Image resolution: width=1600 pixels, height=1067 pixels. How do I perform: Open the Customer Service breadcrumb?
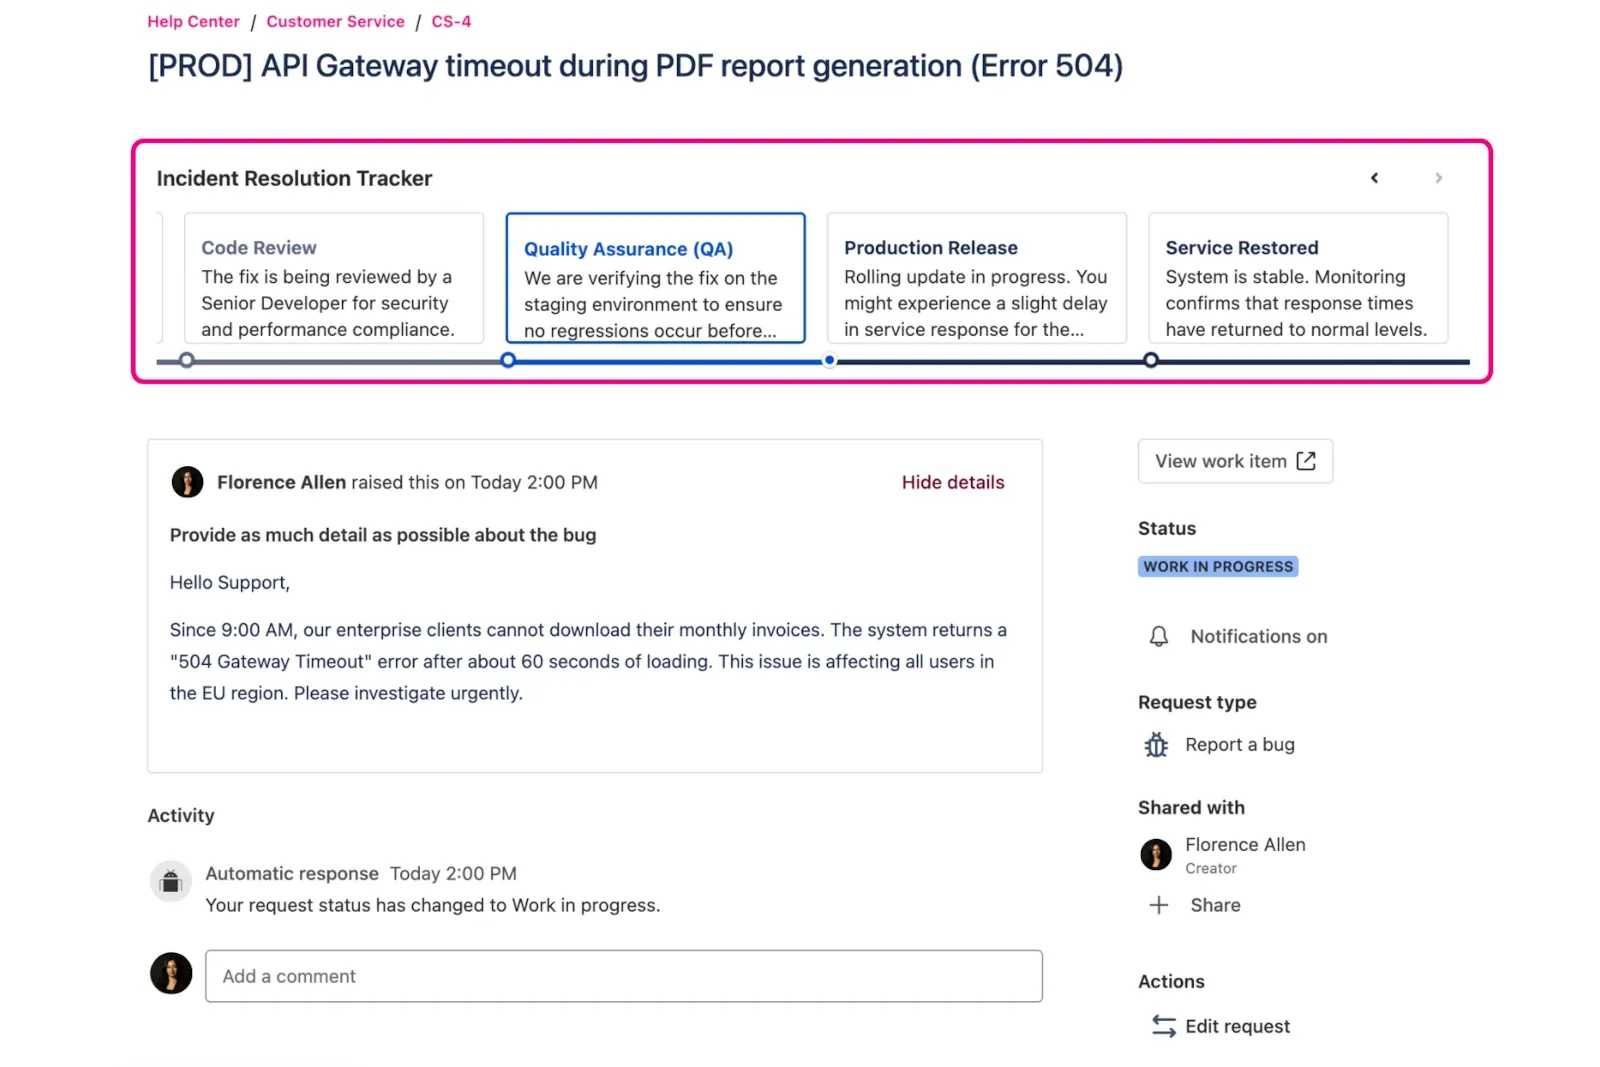(335, 21)
